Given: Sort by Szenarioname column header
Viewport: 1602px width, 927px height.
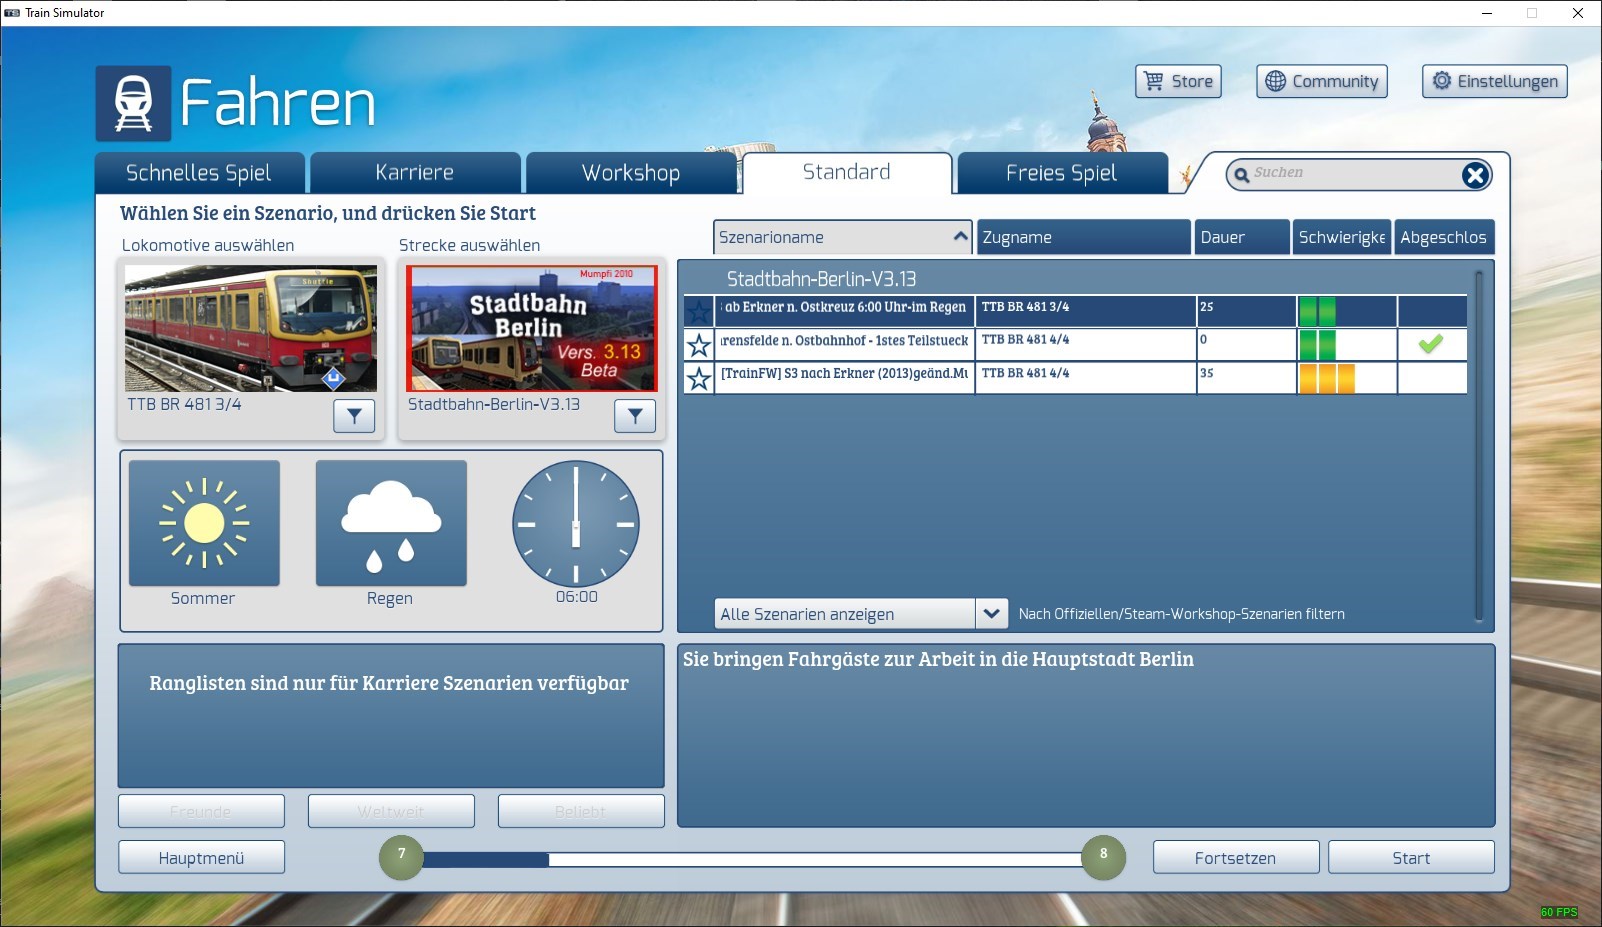Looking at the screenshot, I should [842, 237].
